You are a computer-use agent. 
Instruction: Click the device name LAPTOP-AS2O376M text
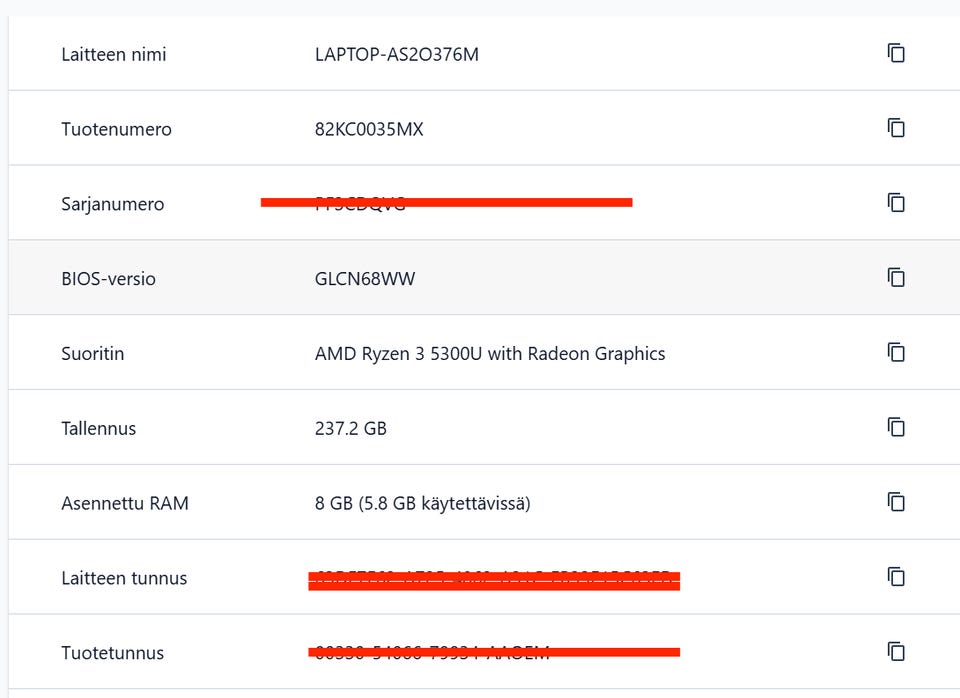click(396, 54)
